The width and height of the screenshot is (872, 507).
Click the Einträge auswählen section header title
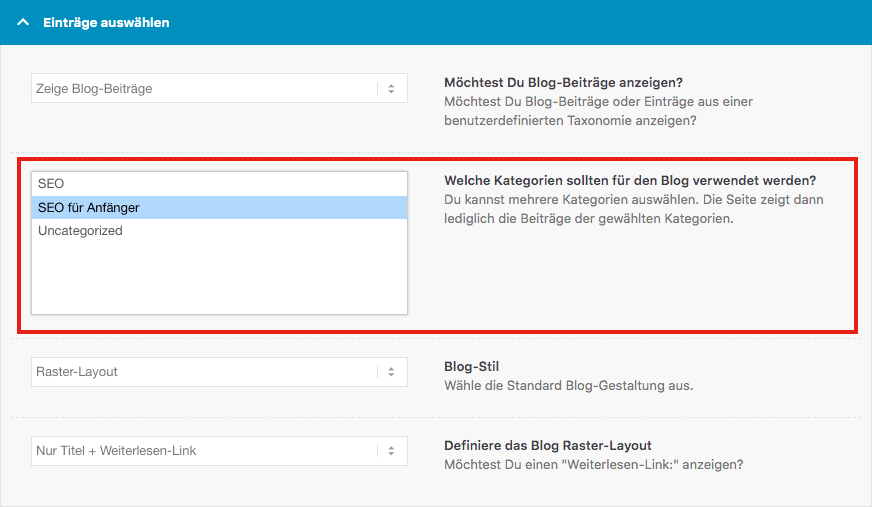[106, 22]
